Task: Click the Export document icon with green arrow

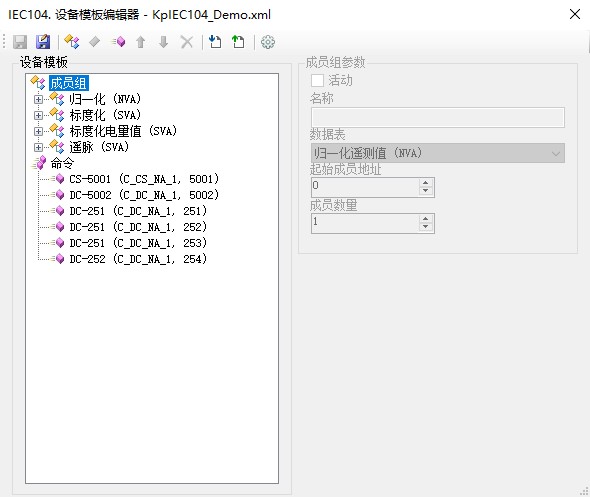Action: tap(238, 41)
